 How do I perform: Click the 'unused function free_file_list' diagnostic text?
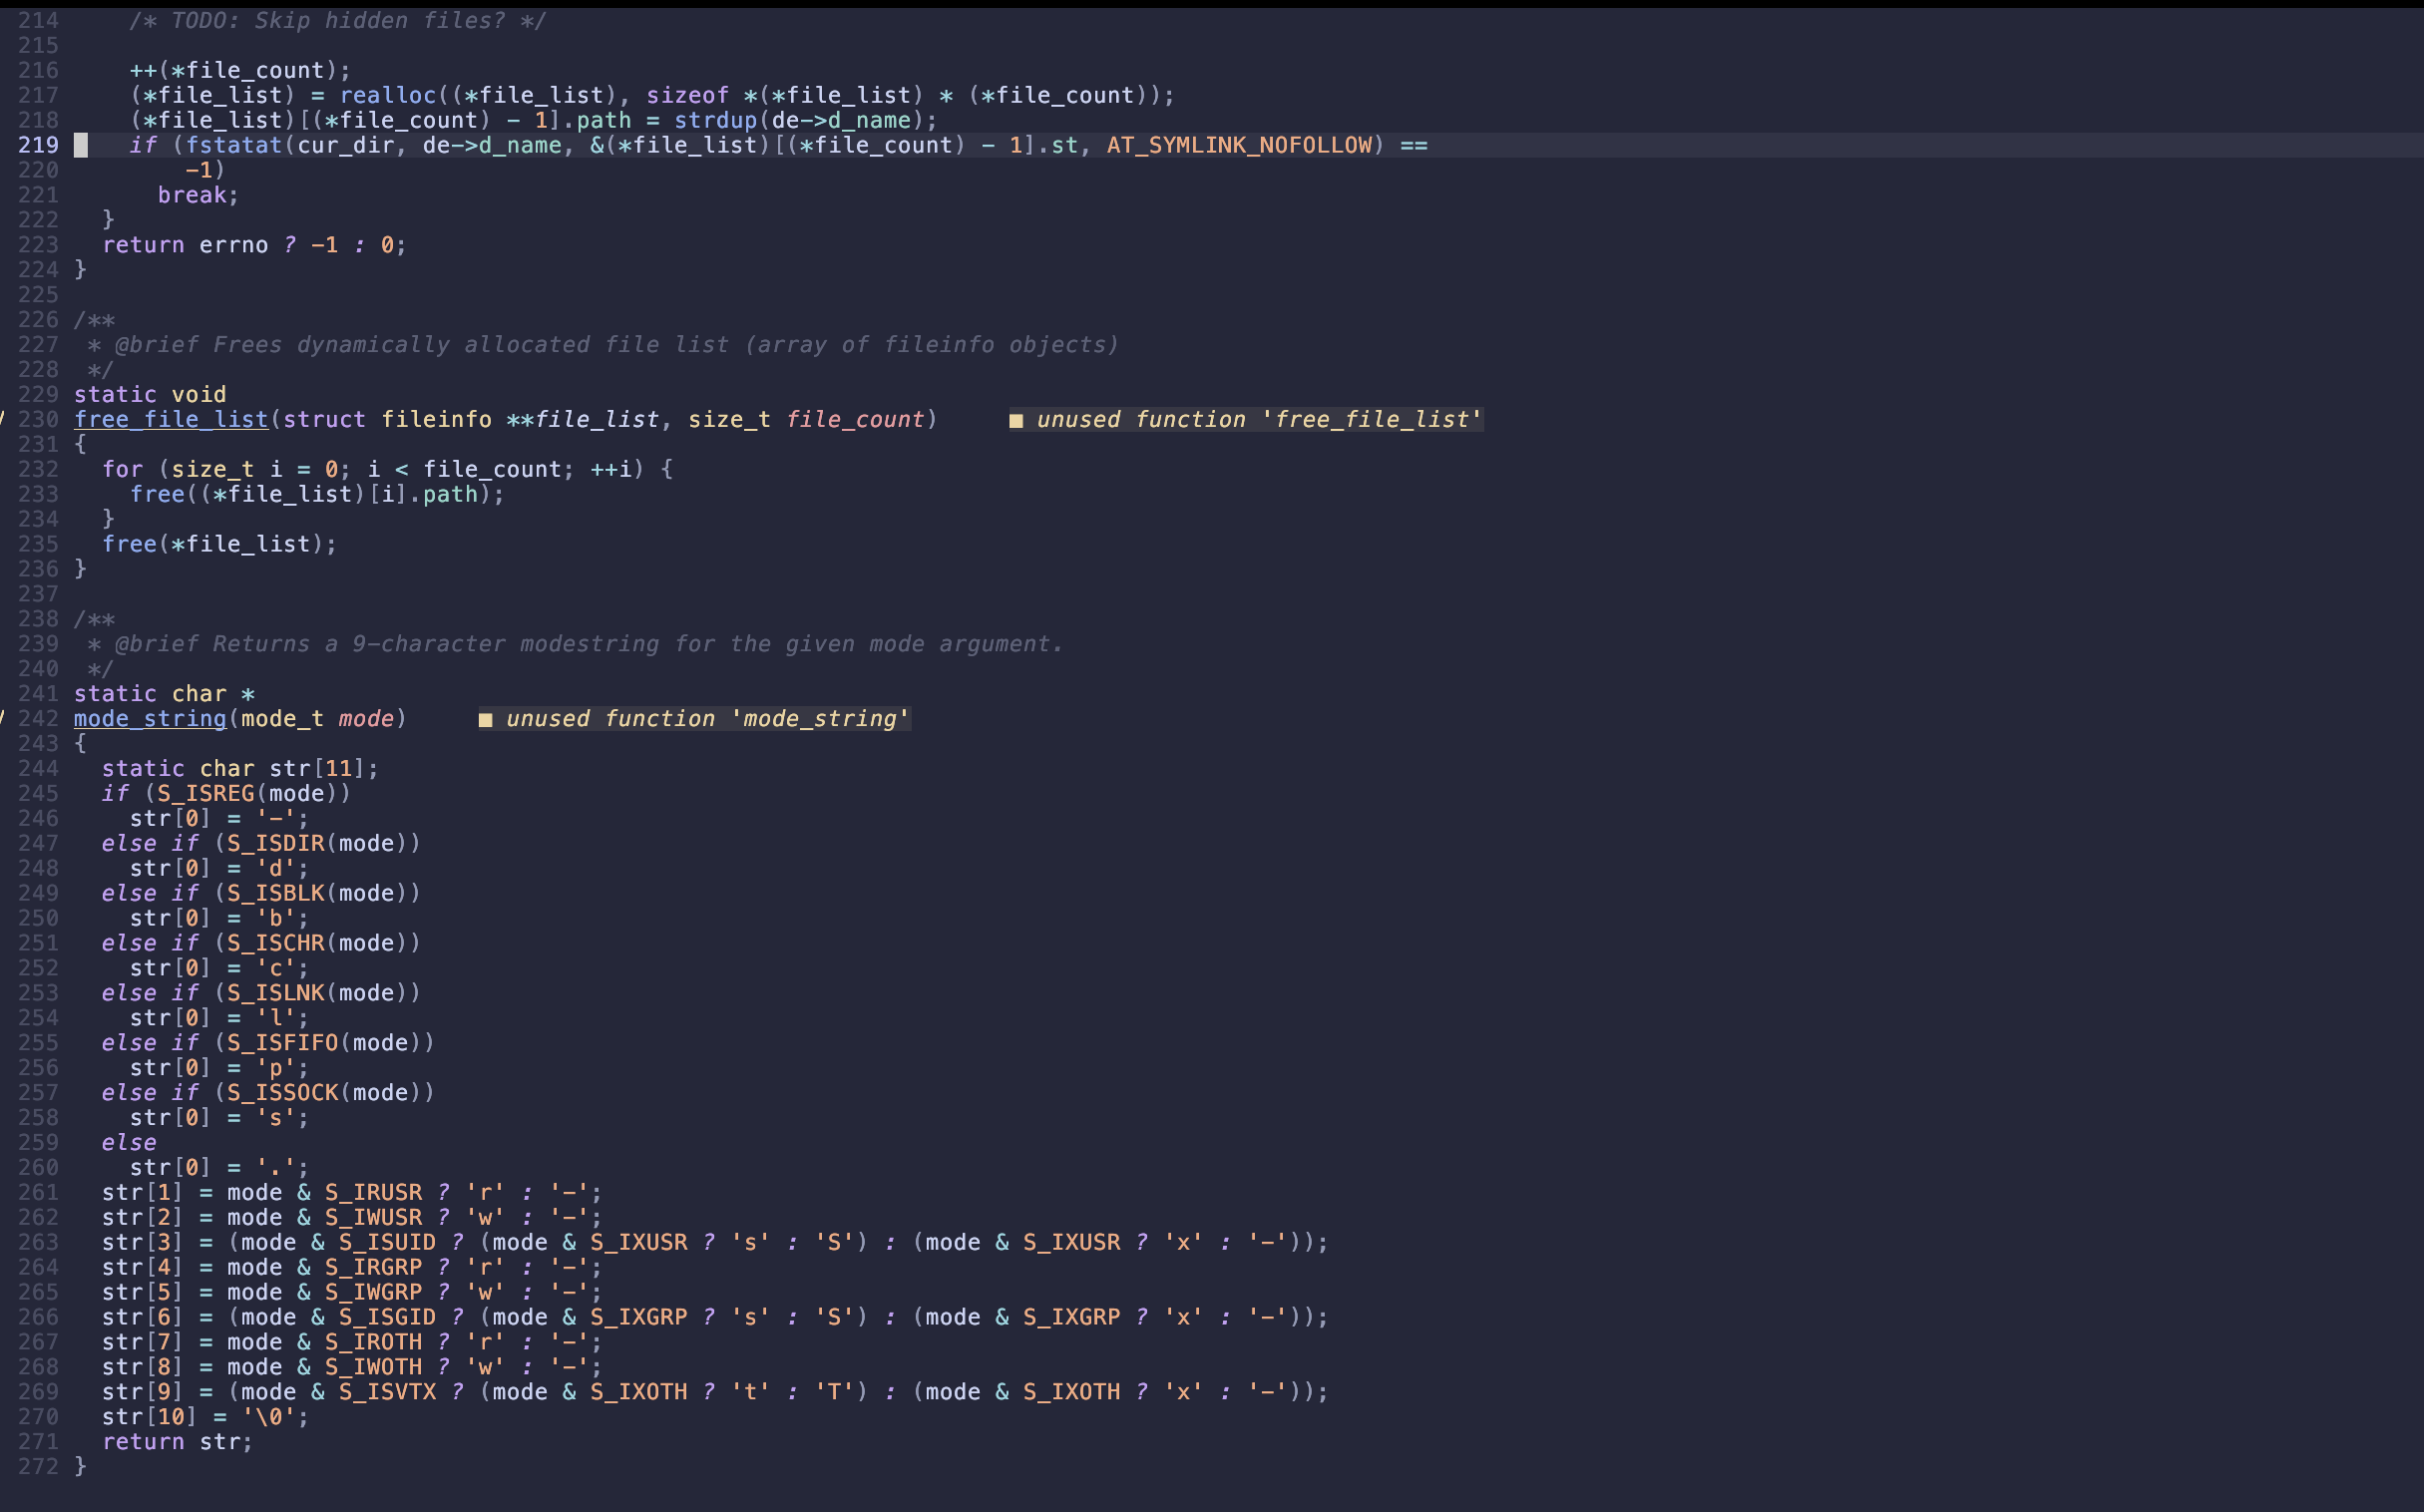click(x=1258, y=419)
